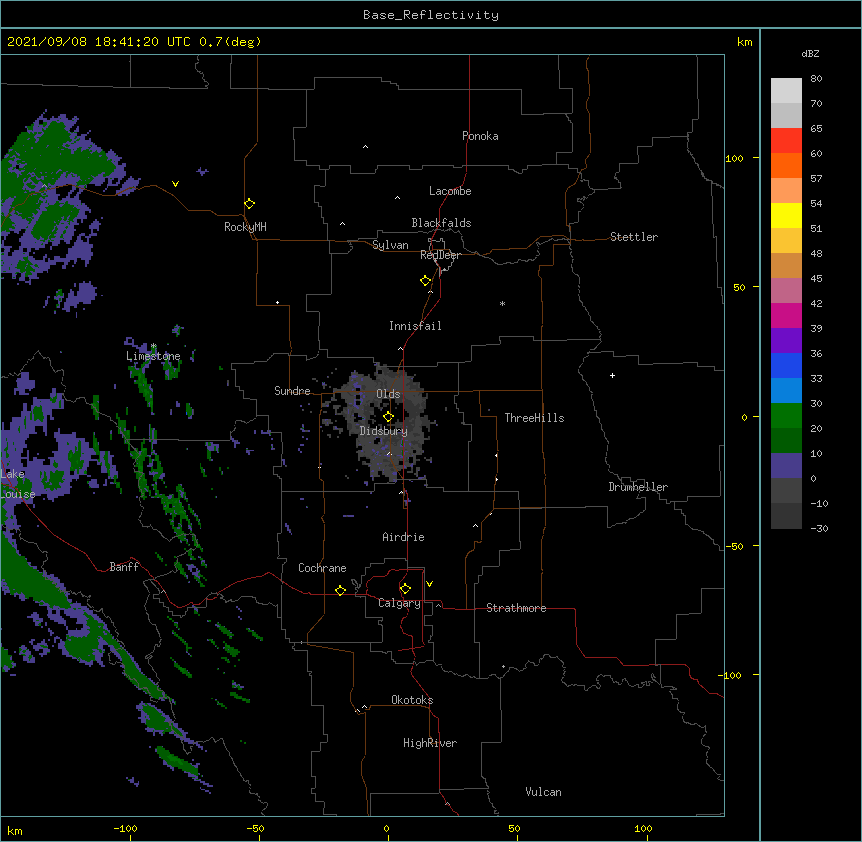Click the km unit label at the bottom left

(15, 831)
